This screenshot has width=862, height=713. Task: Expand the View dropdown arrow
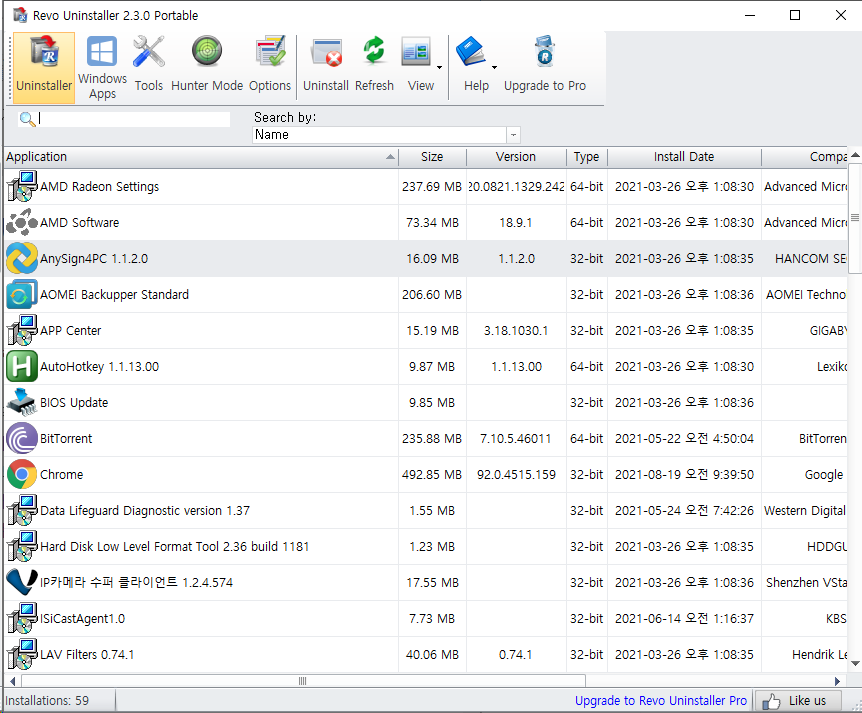pyautogui.click(x=439, y=67)
